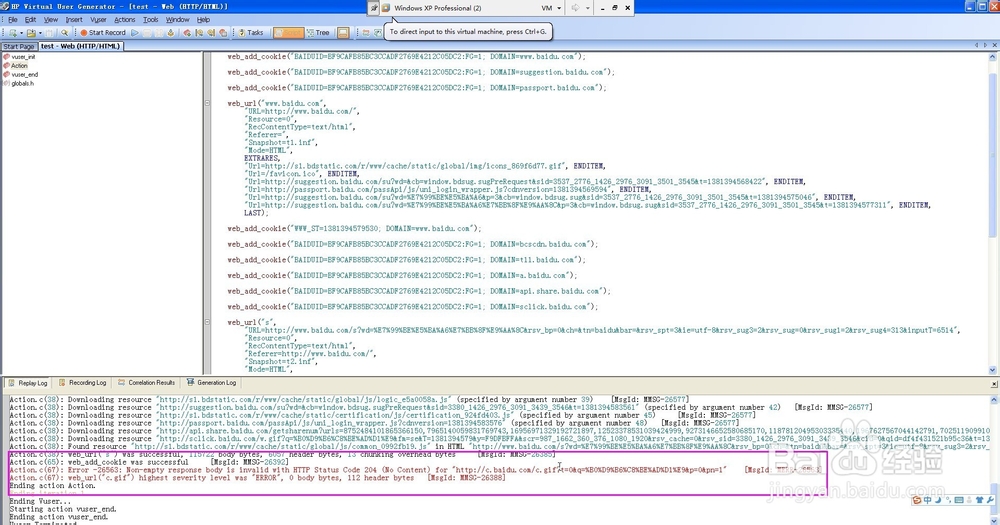Viewport: 1000px width, 525px height.
Task: Click the "Ending action Action." log line
Action: click(52, 485)
